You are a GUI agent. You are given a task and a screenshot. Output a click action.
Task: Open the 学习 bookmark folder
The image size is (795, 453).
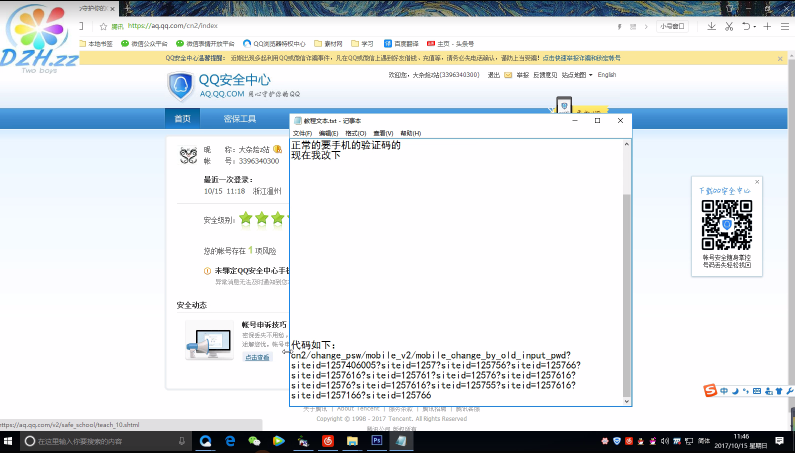coord(362,44)
